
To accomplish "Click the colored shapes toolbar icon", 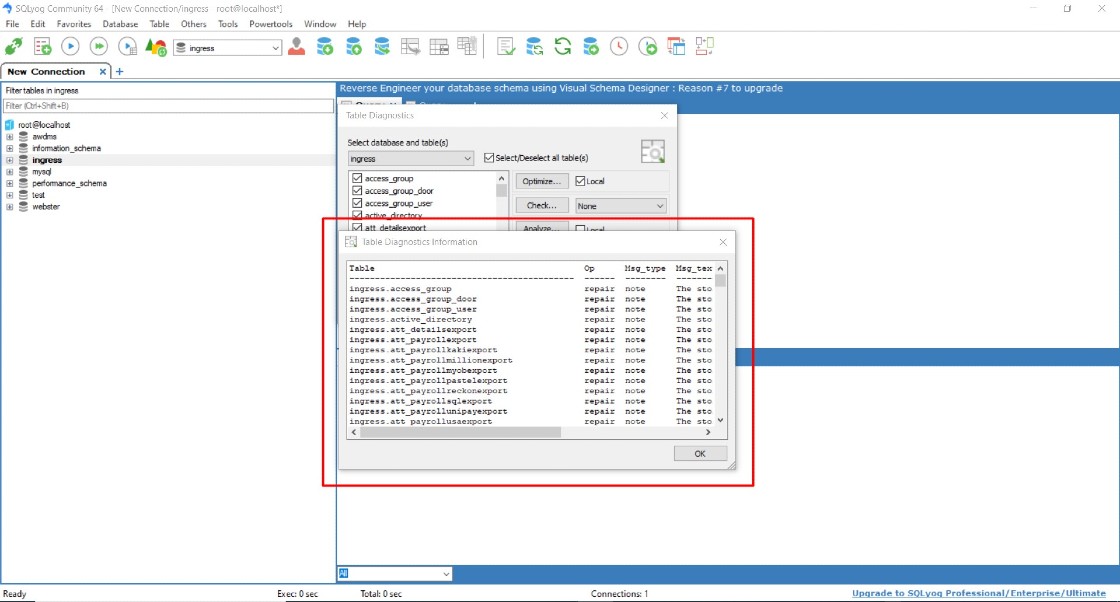I will 155,47.
